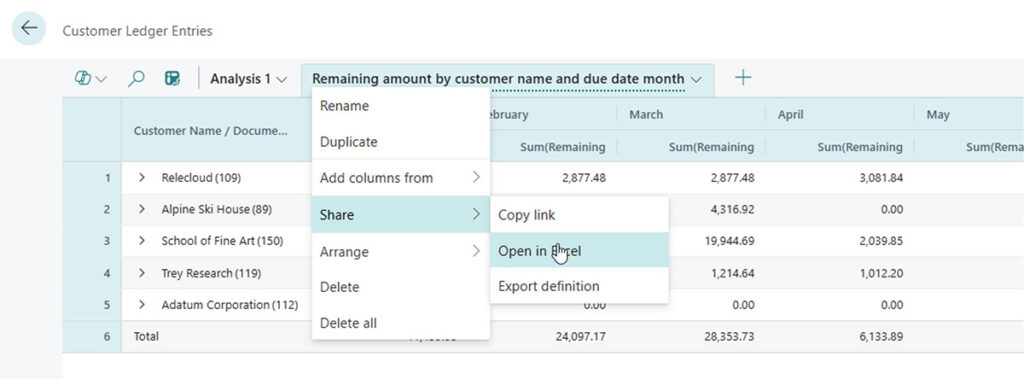
Task: Click the Customer Name / Document column header
Action: click(216, 131)
